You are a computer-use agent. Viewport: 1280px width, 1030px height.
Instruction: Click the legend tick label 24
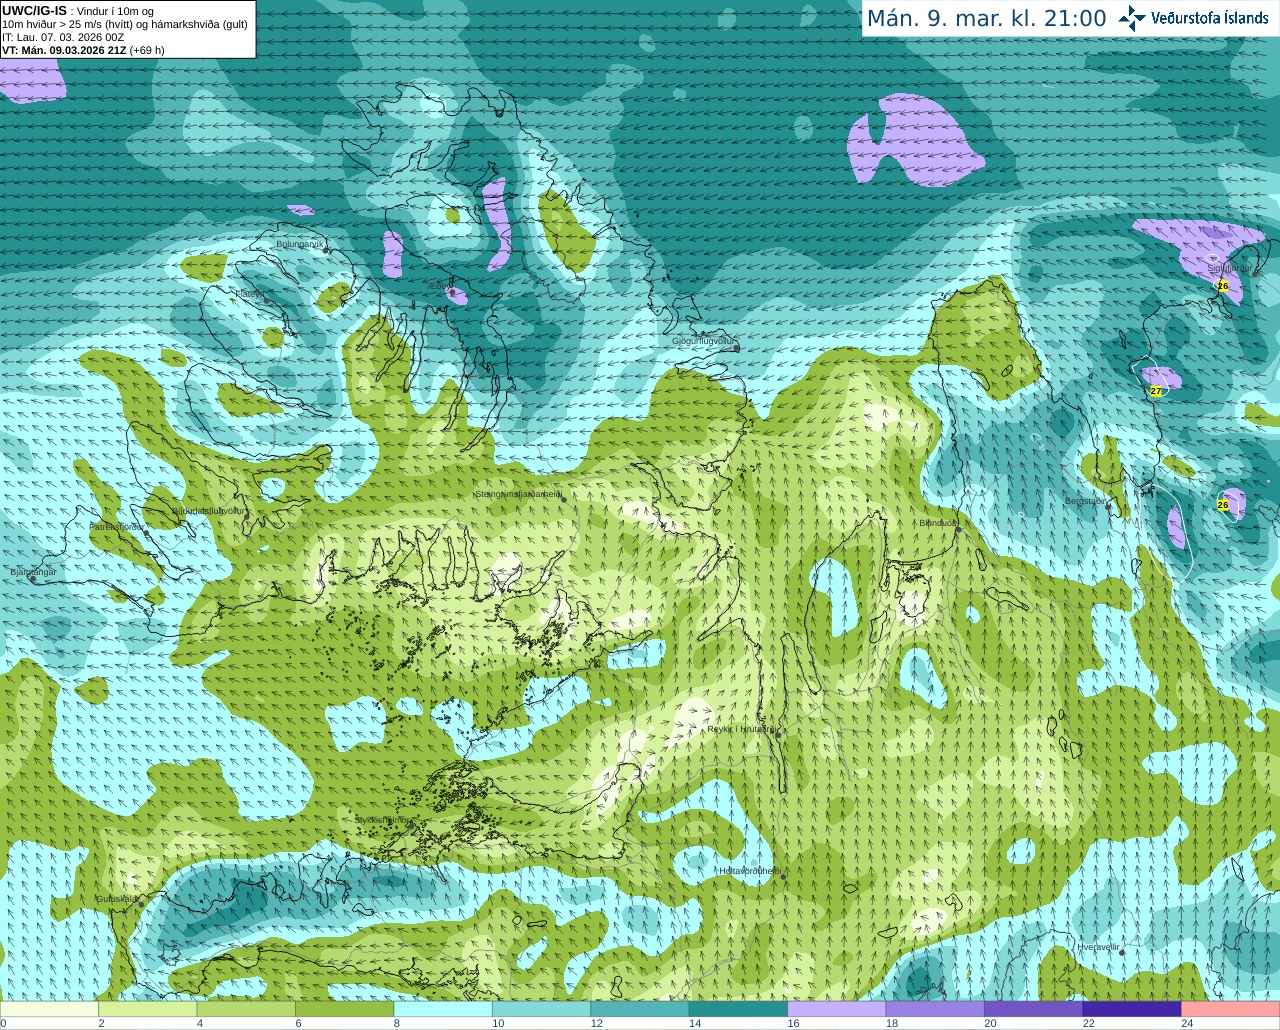[1187, 1023]
